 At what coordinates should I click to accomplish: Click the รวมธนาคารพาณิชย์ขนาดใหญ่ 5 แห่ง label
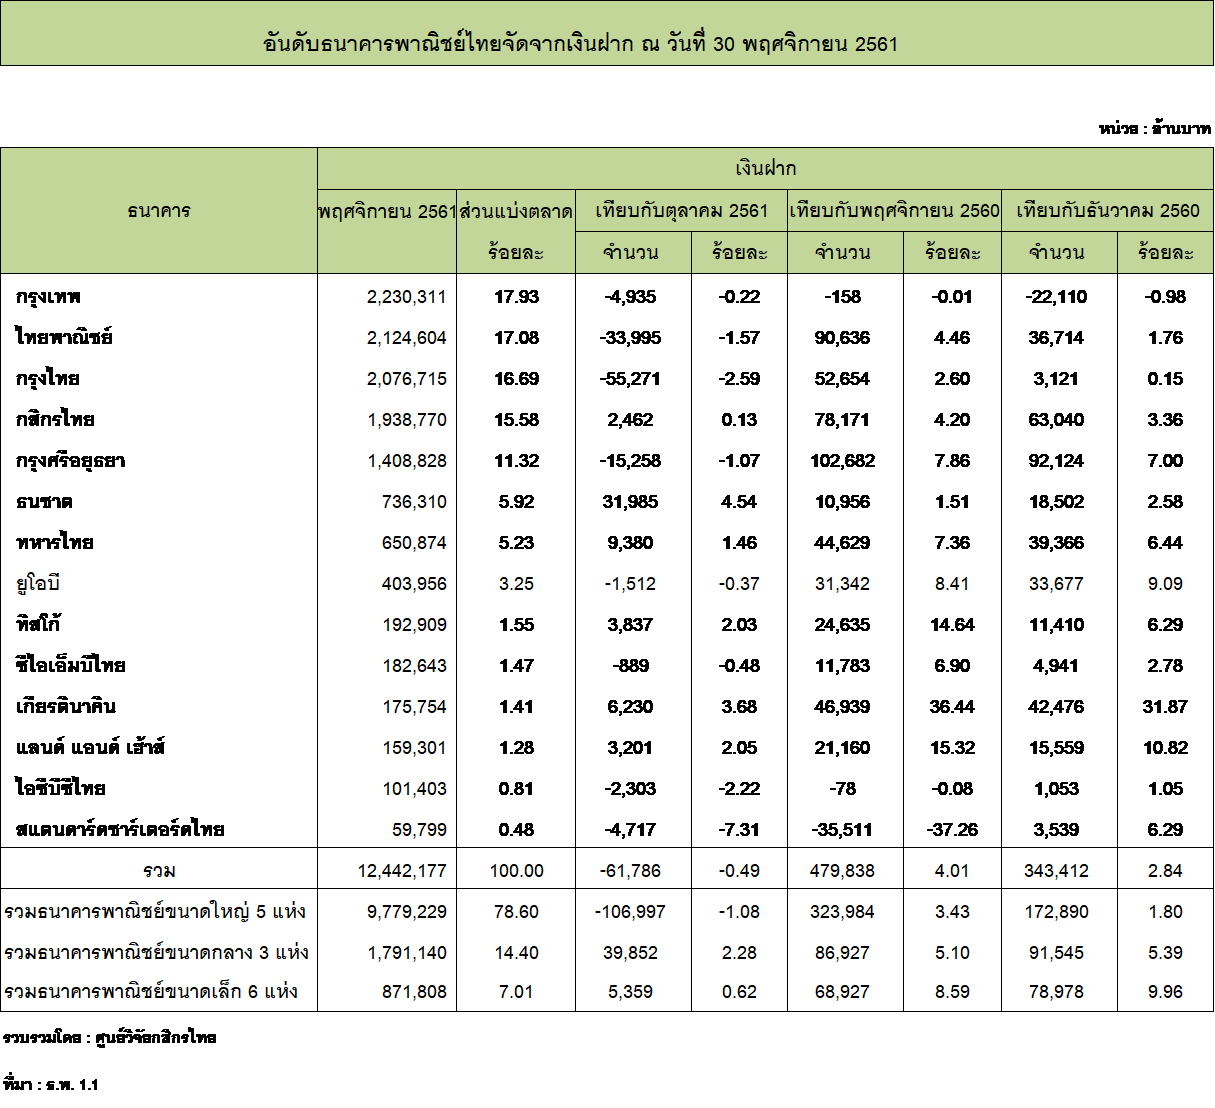pyautogui.click(x=155, y=912)
